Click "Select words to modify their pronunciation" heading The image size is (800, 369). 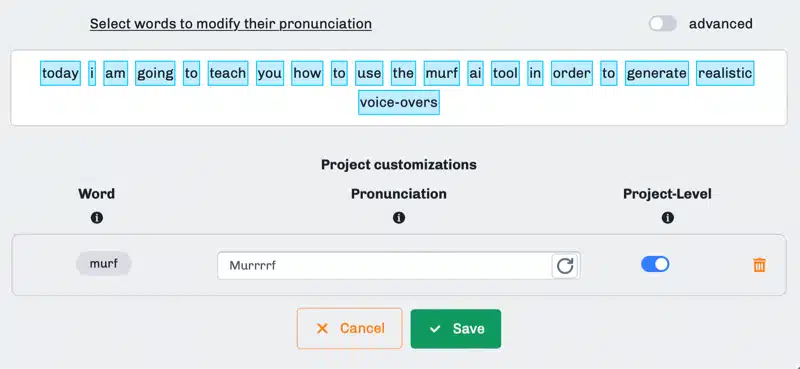click(x=231, y=23)
